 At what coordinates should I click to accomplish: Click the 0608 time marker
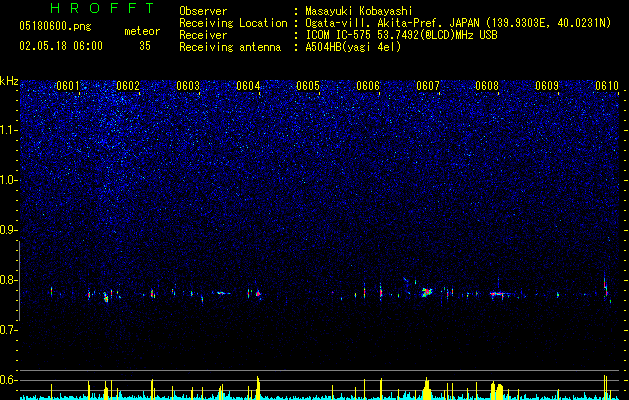(487, 86)
